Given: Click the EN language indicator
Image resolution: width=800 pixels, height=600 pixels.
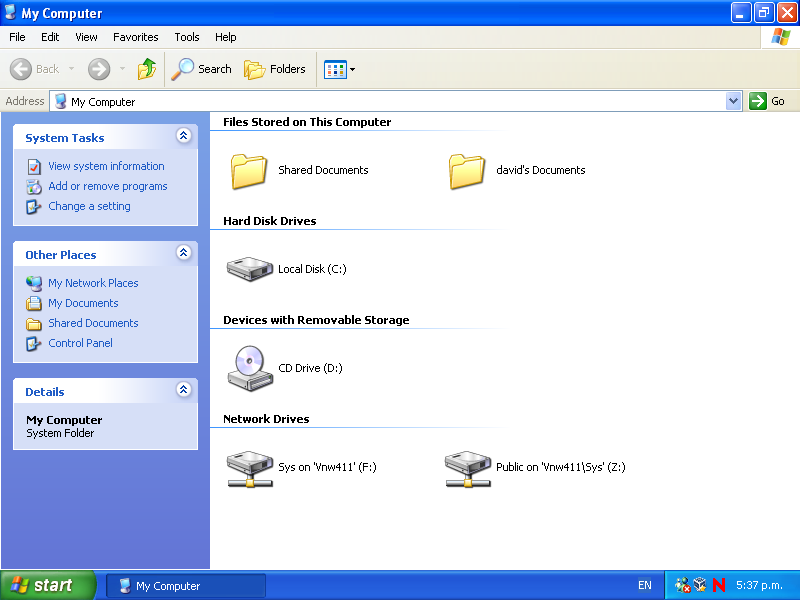Looking at the screenshot, I should point(644,585).
